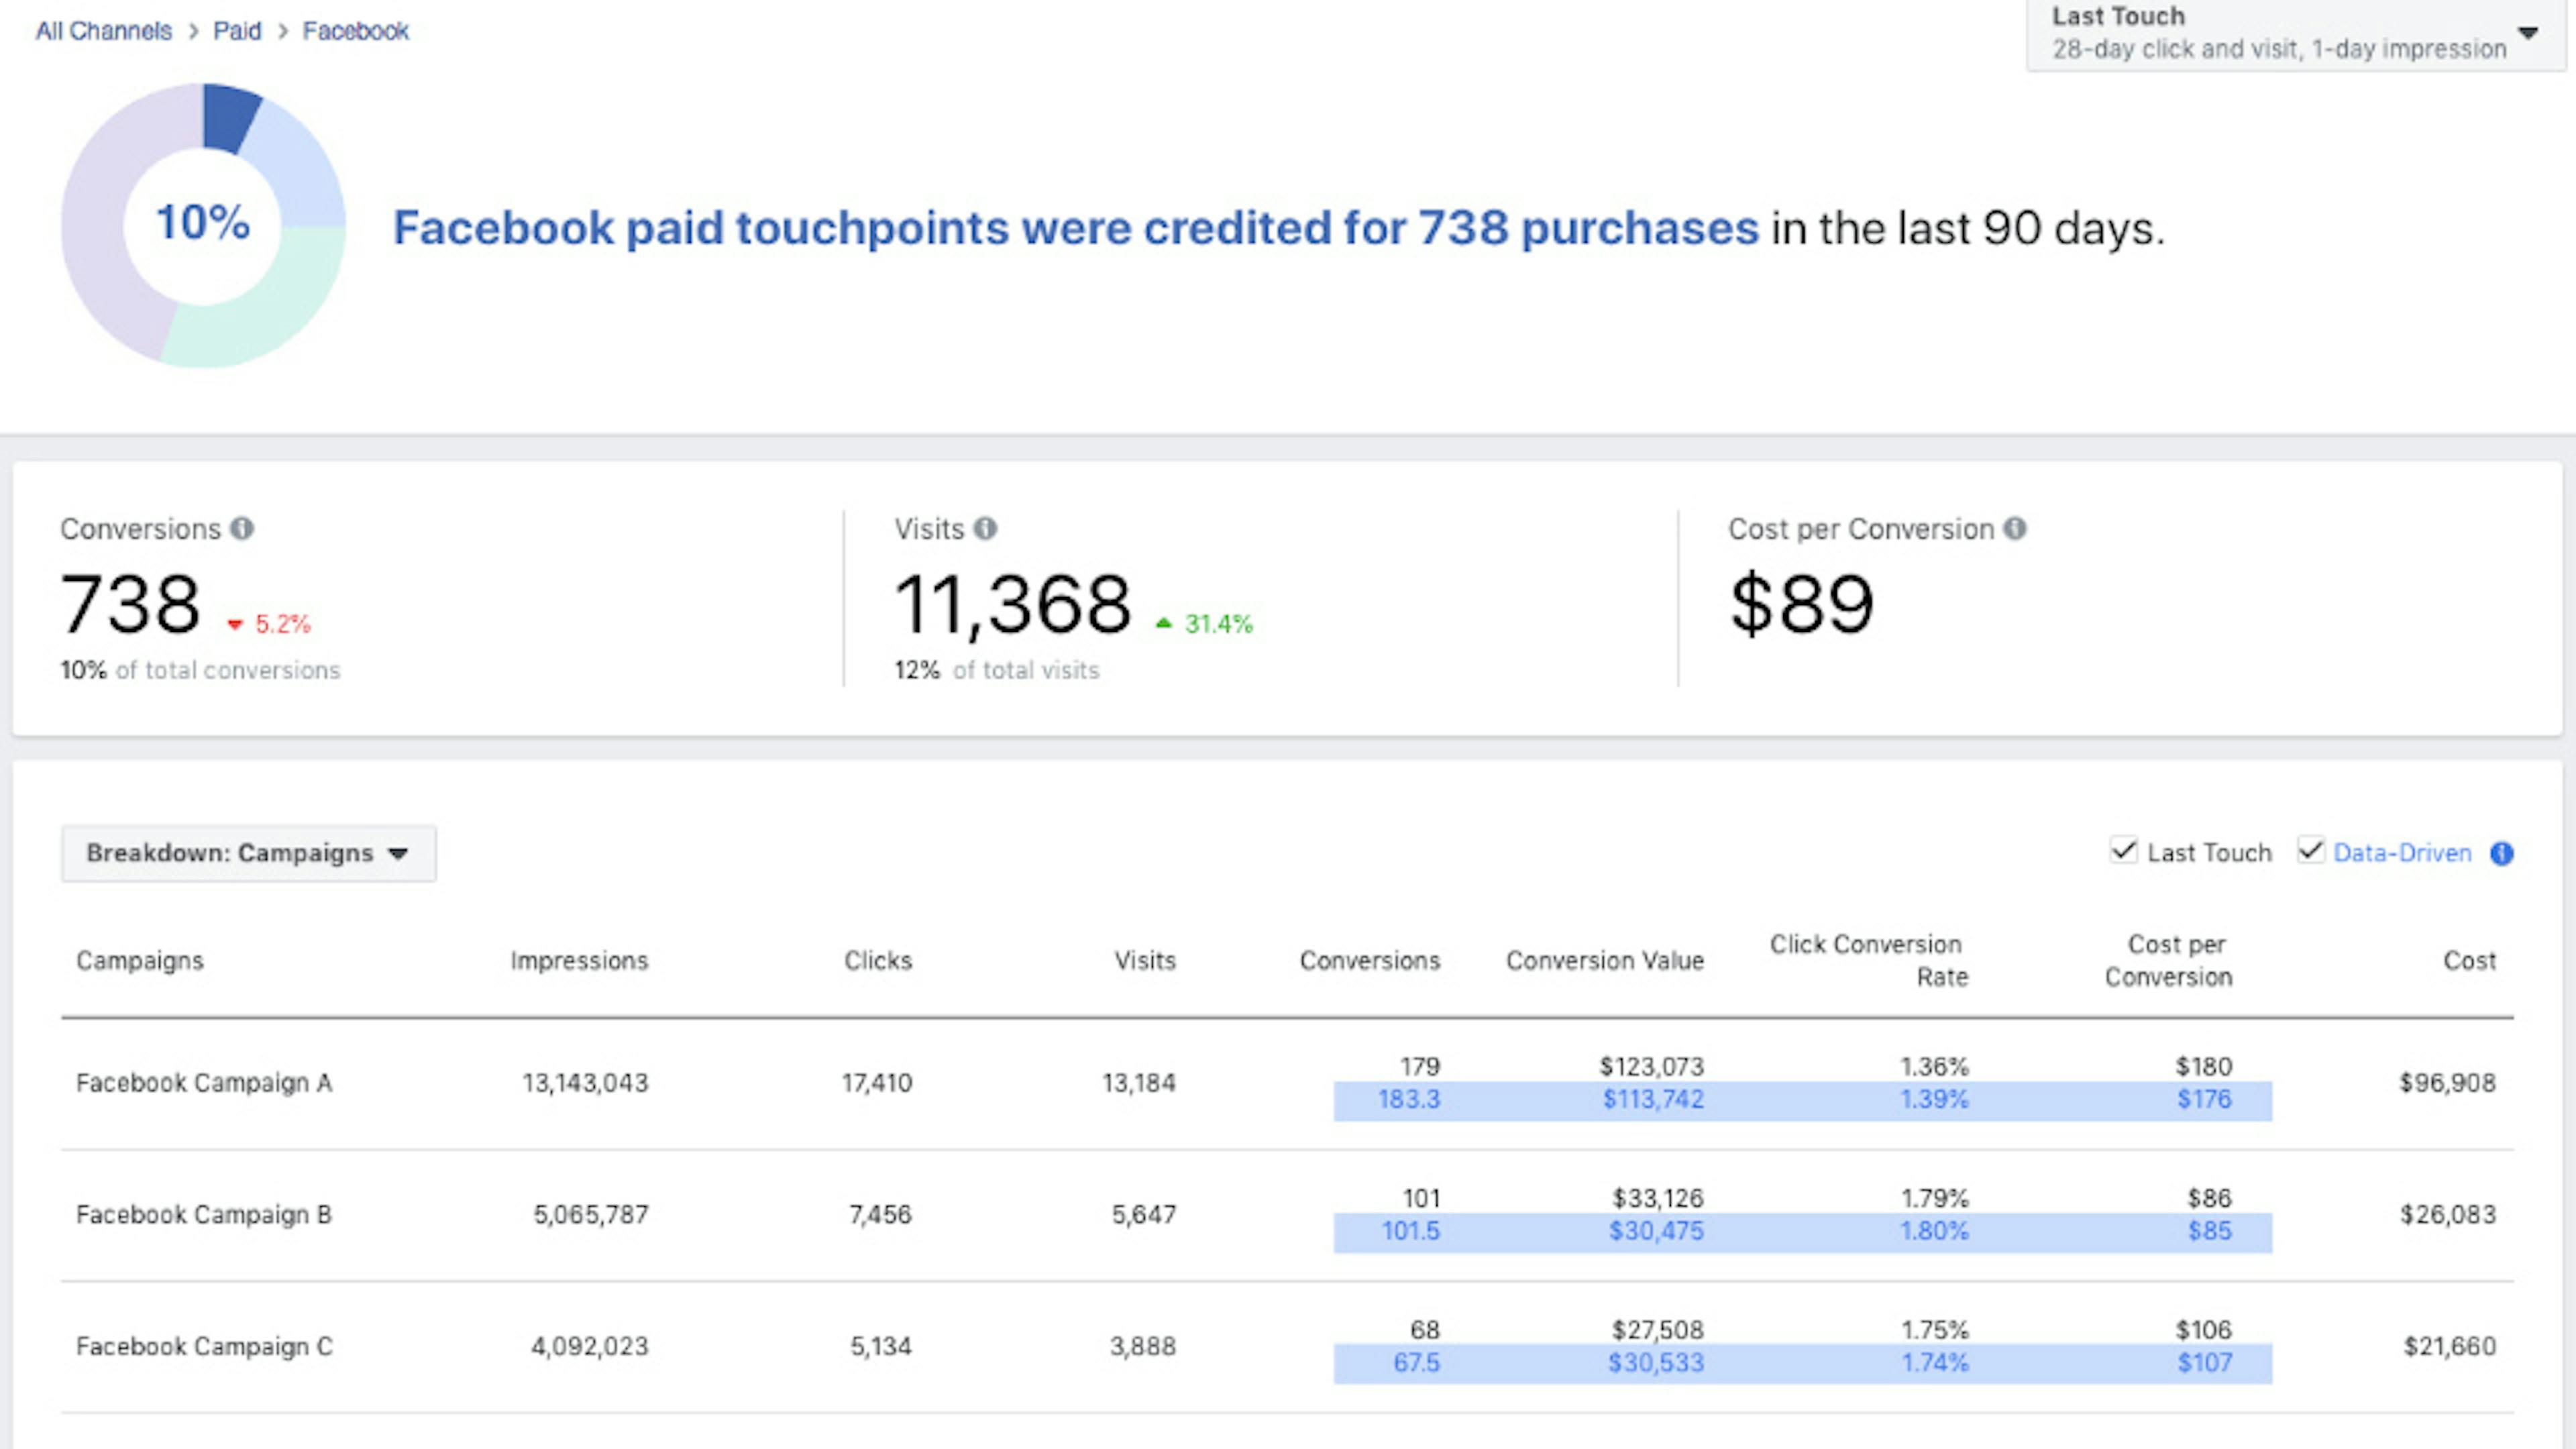The height and width of the screenshot is (1449, 2576).
Task: Uncheck the Last Touch checkbox
Action: [x=2123, y=851]
